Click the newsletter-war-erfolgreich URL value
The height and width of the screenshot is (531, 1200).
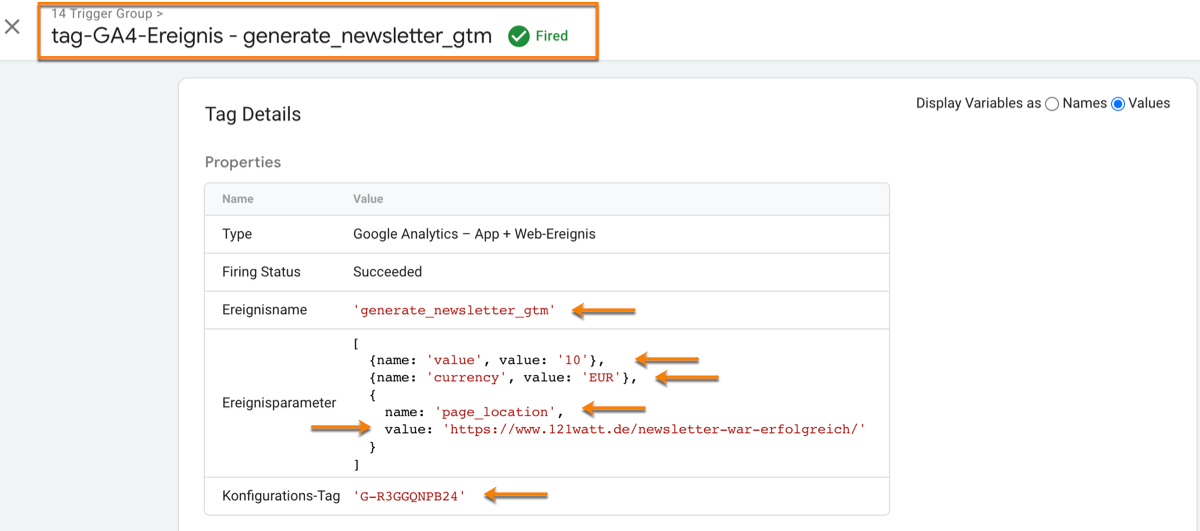pos(653,429)
